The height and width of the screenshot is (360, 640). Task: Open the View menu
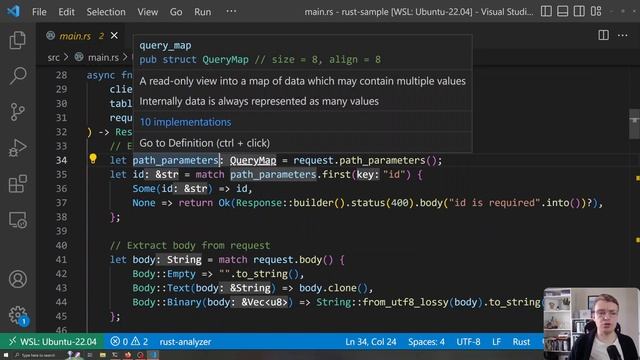point(147,12)
